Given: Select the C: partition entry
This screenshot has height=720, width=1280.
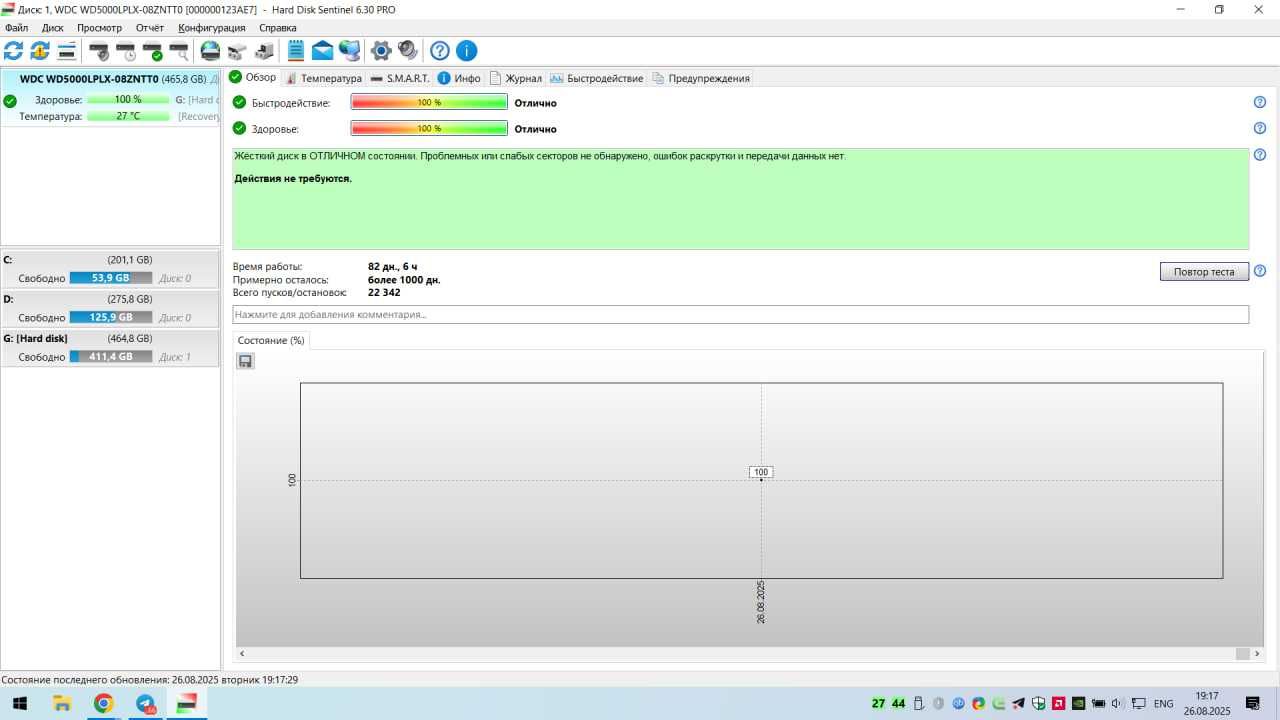Looking at the screenshot, I should point(110,269).
